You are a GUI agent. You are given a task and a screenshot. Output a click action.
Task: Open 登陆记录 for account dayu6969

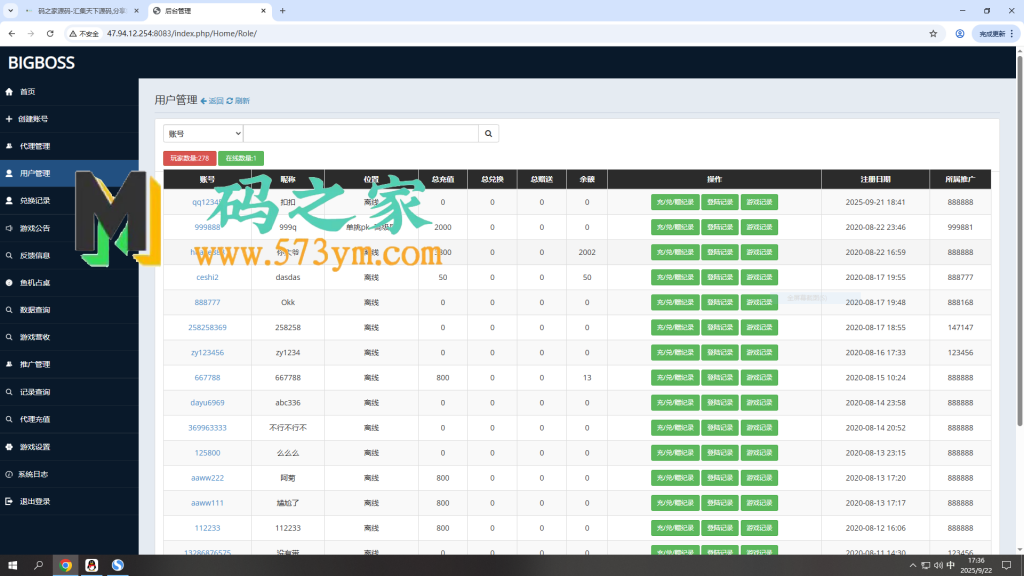(720, 403)
